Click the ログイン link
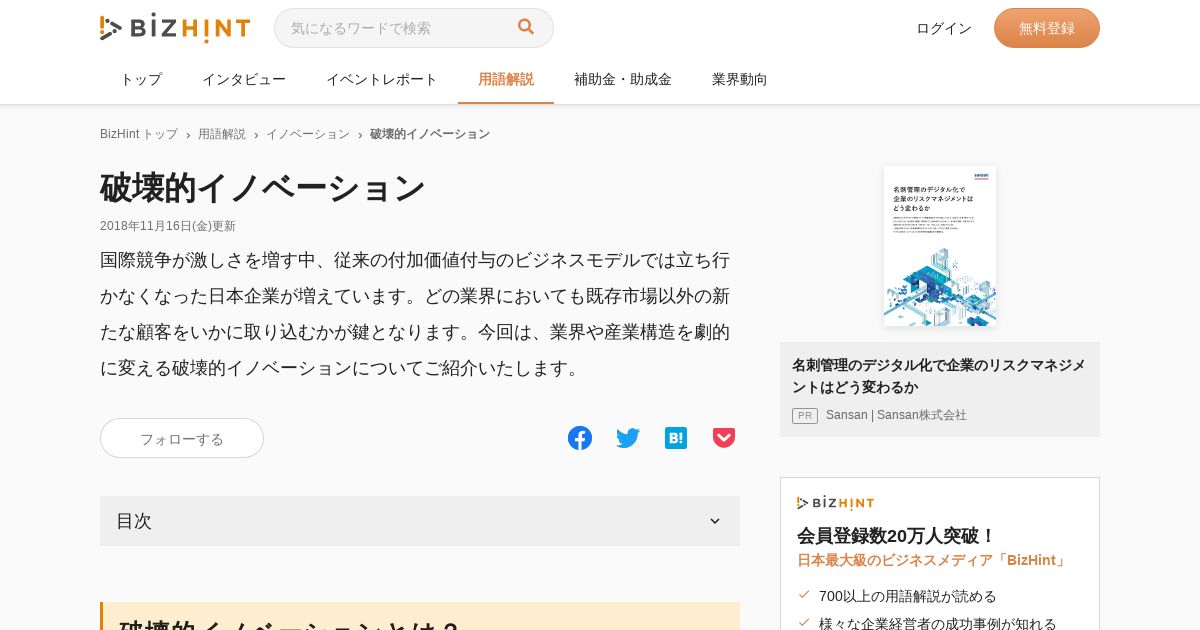 [x=944, y=28]
